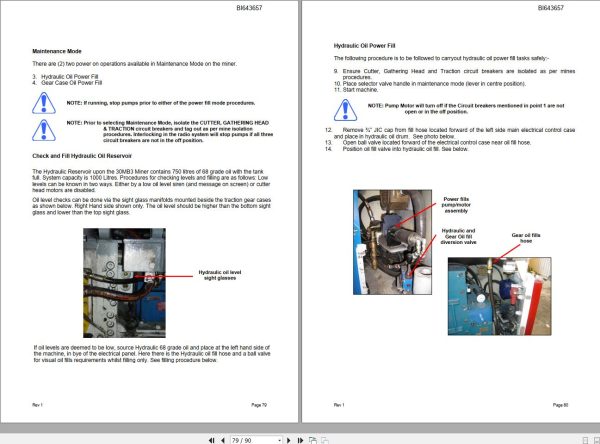Image resolution: width=600 pixels, height=444 pixels.
Task: Select single page layout icon at bottom right
Action: click(585, 441)
